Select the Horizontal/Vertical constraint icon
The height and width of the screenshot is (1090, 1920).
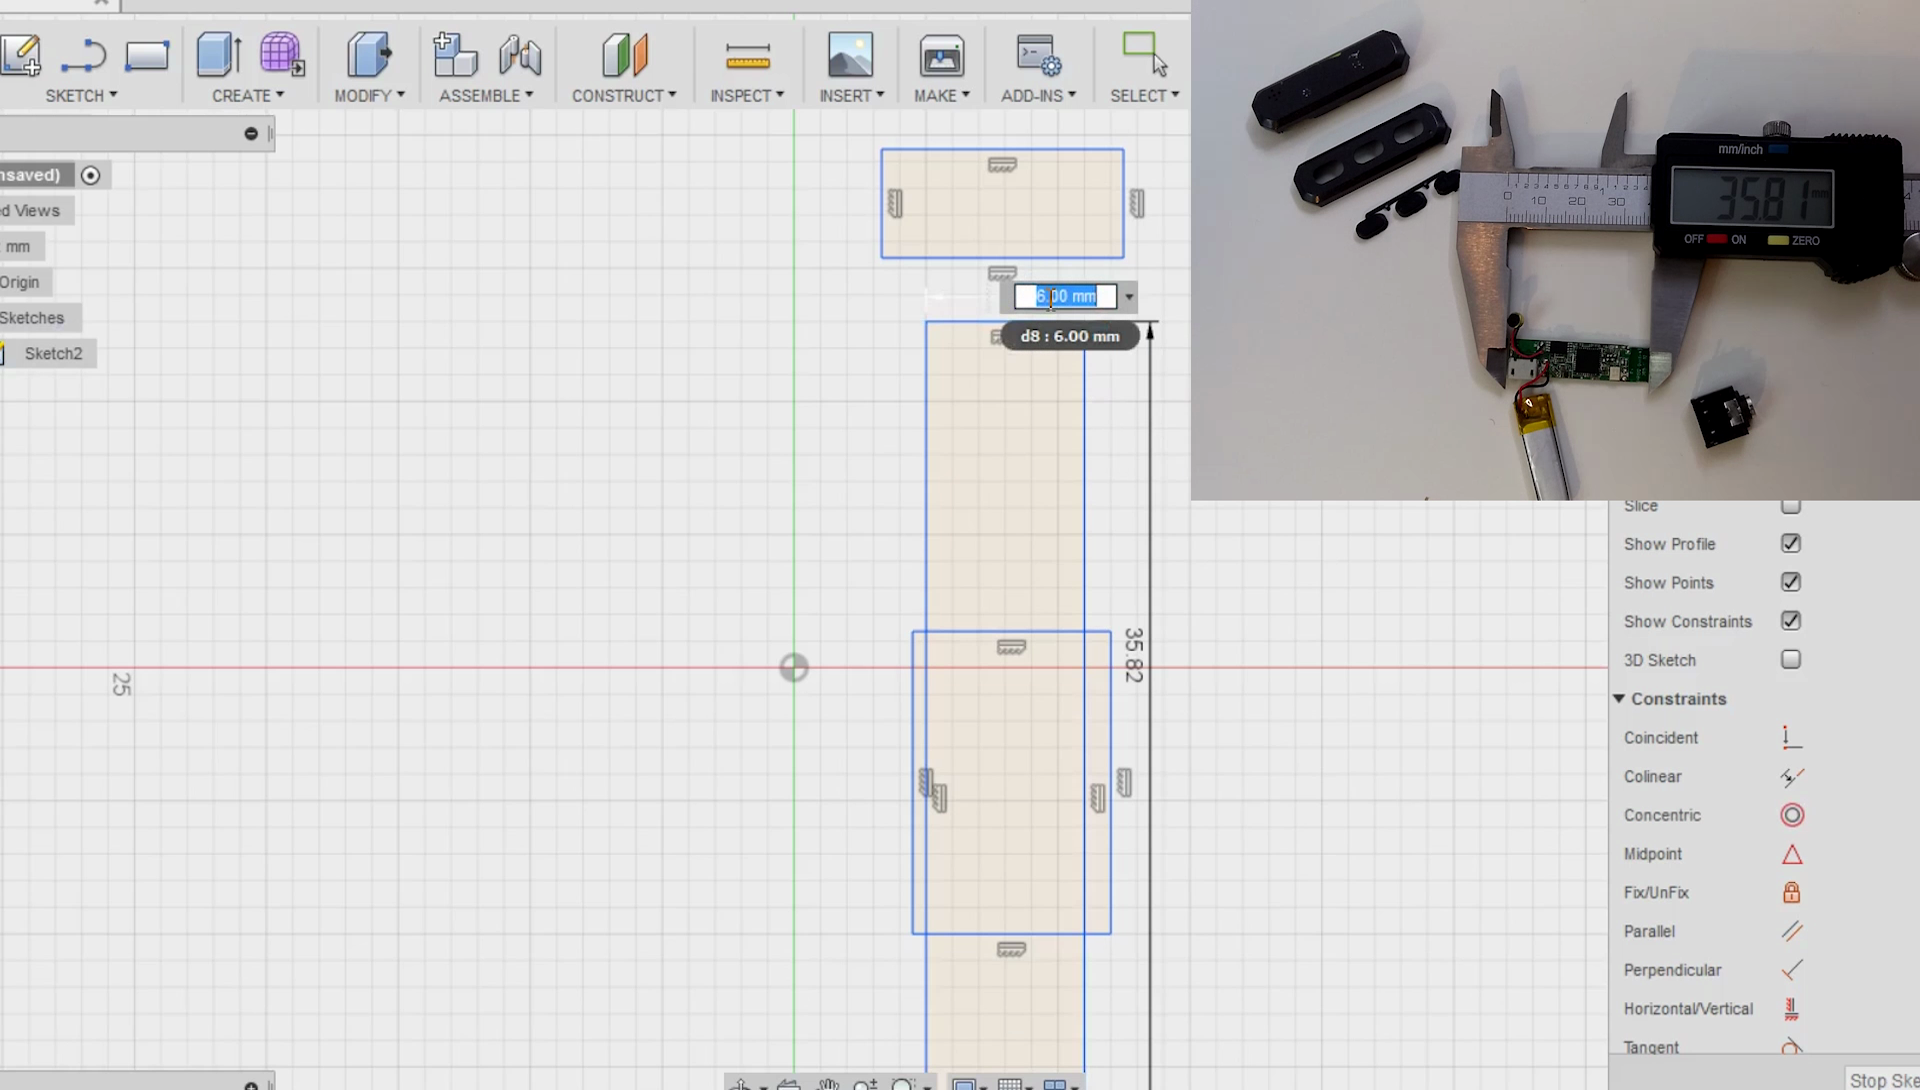click(x=1791, y=1008)
